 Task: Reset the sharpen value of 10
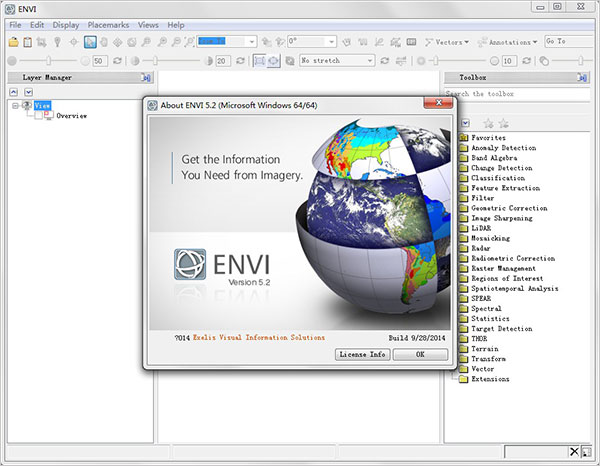[x=527, y=60]
